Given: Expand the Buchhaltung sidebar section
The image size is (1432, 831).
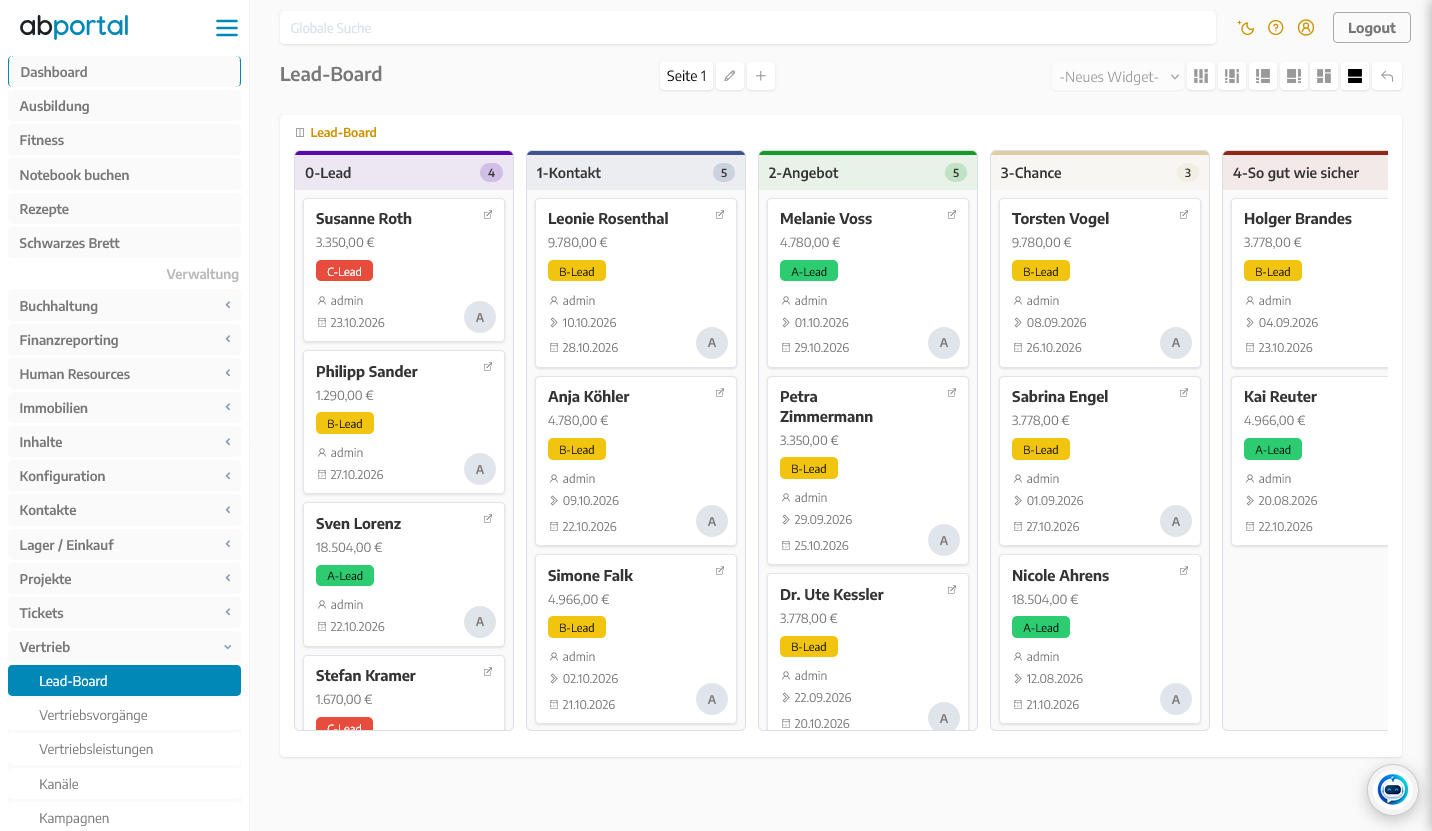Looking at the screenshot, I should [124, 306].
